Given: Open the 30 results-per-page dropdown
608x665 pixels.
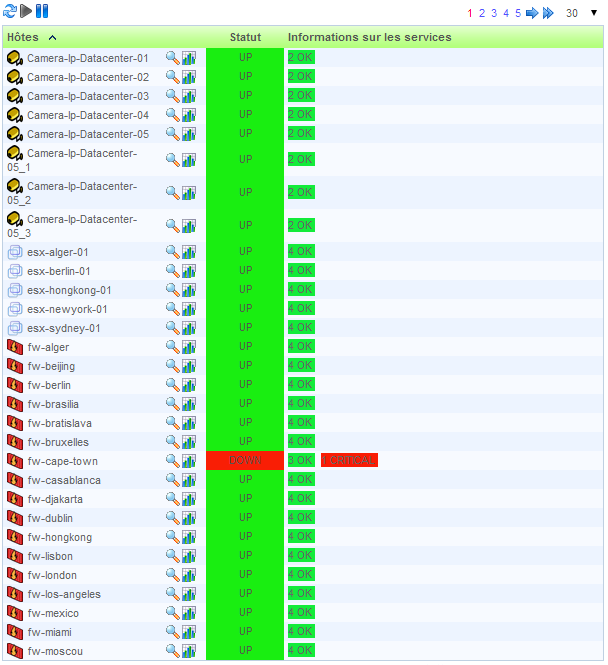Looking at the screenshot, I should point(582,13).
